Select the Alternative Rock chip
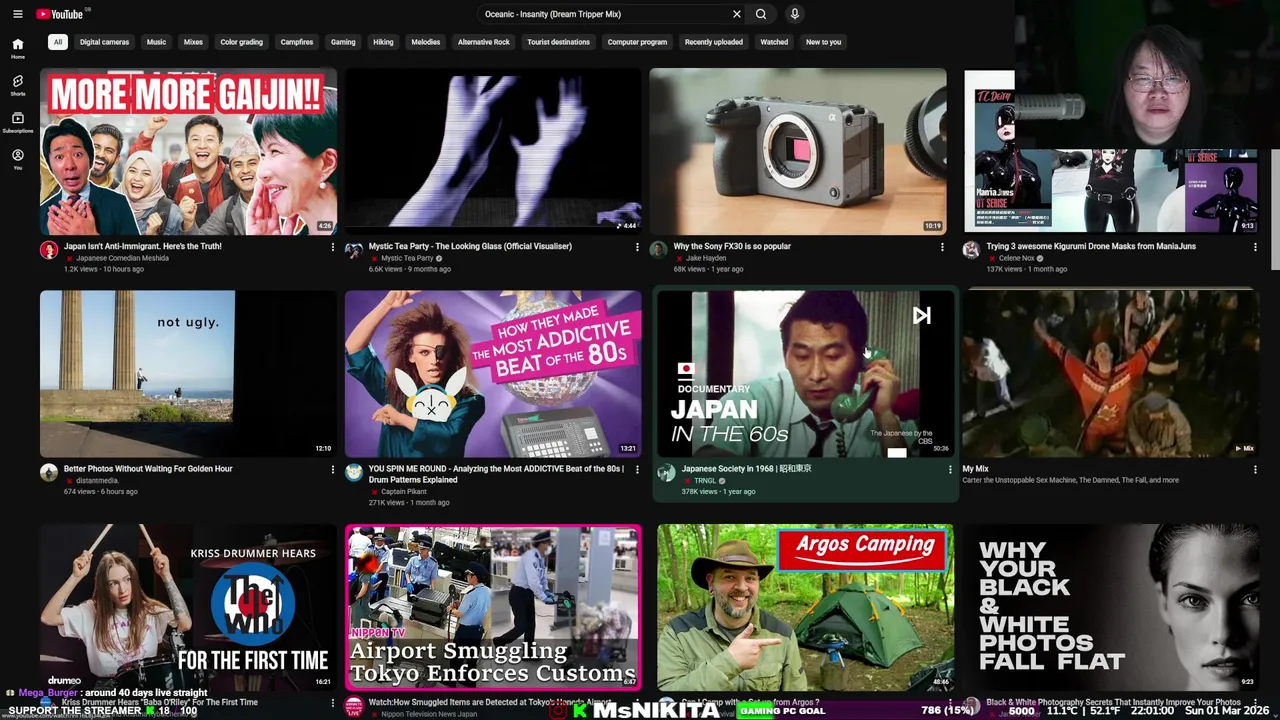The height and width of the screenshot is (720, 1280). tap(484, 42)
